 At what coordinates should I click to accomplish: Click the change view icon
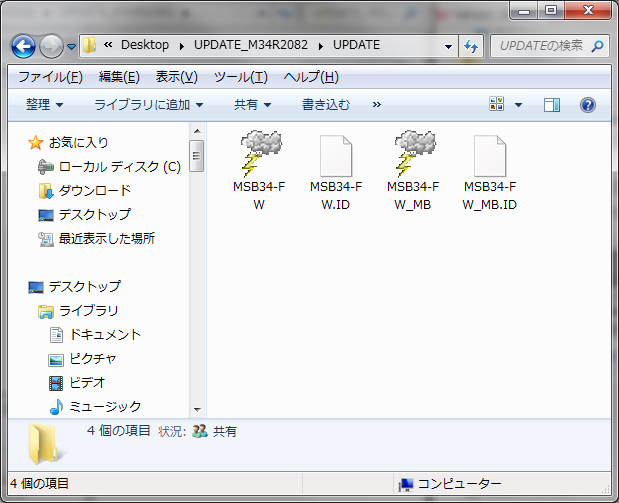[x=497, y=105]
